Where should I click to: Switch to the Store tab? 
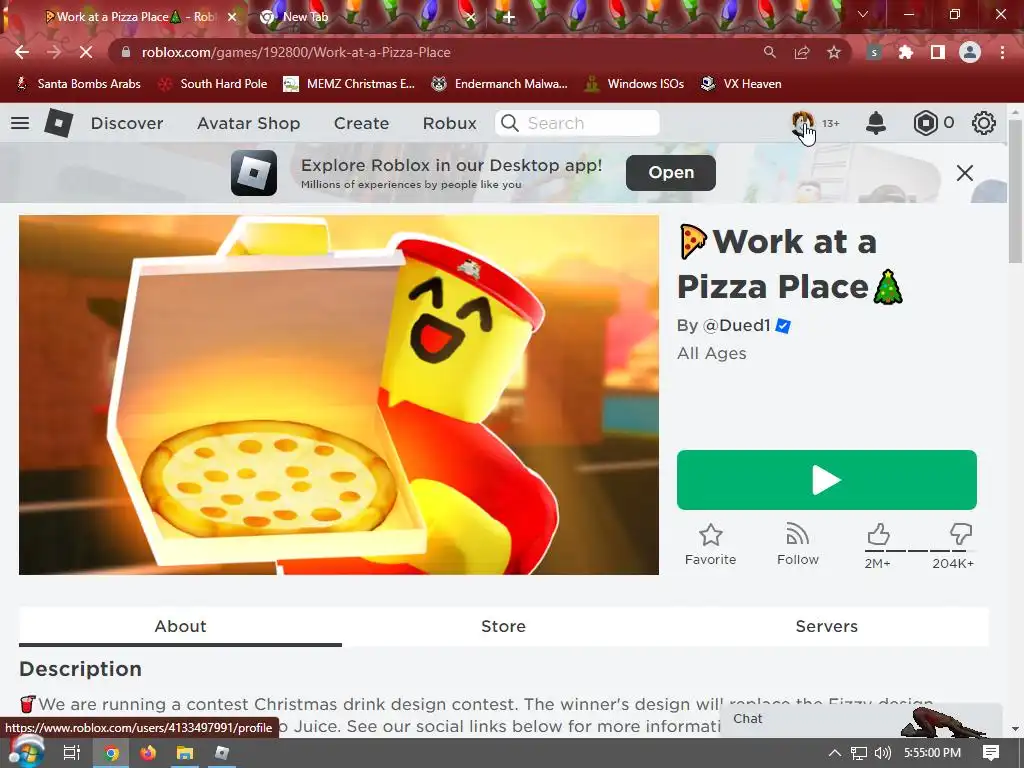point(504,626)
